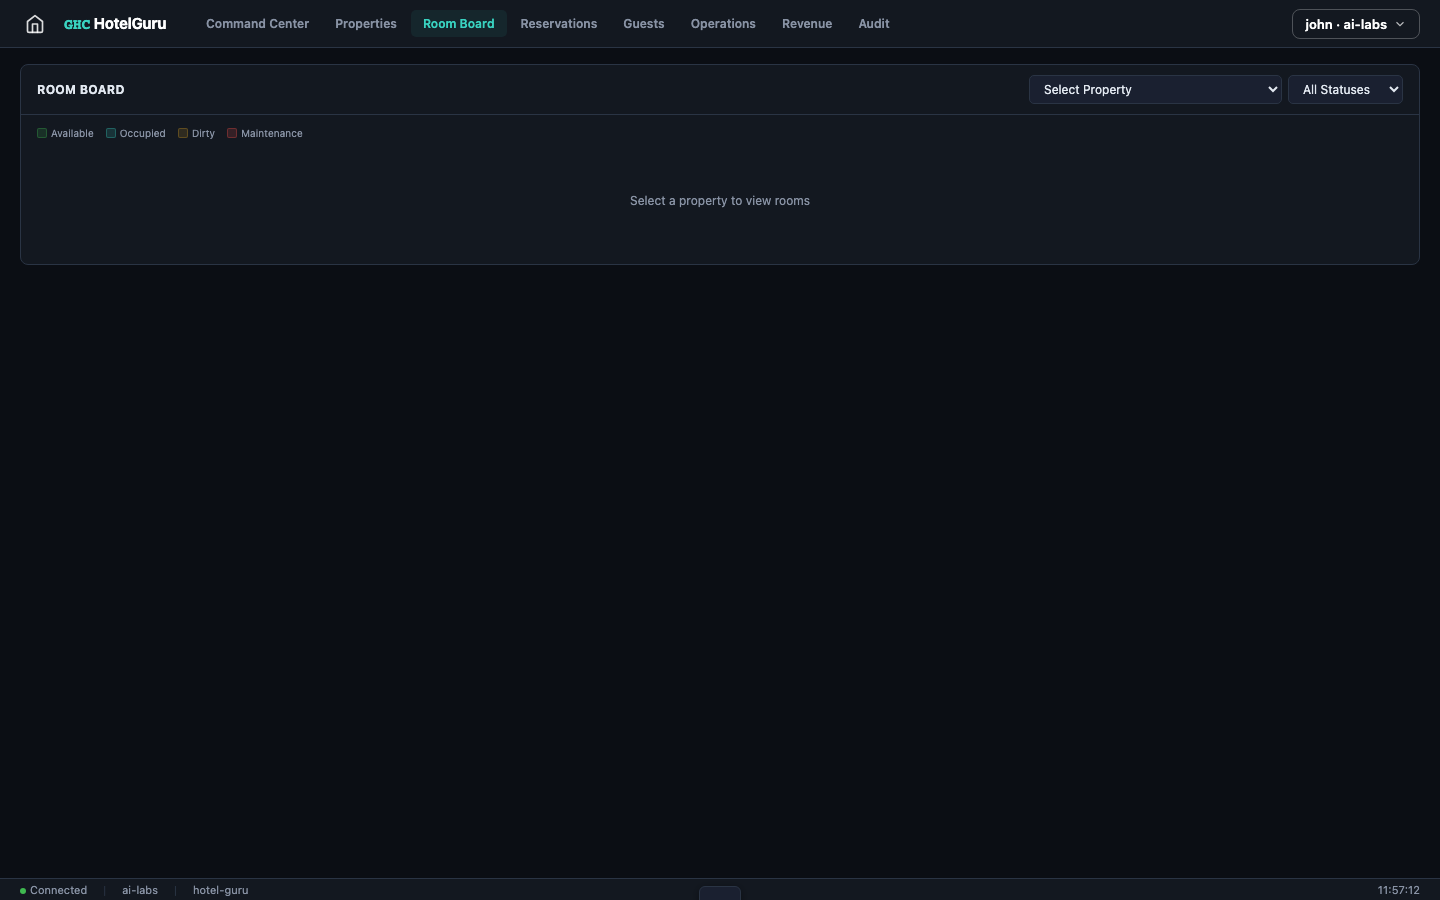The width and height of the screenshot is (1440, 900).
Task: View the Audit page
Action: [x=873, y=23]
